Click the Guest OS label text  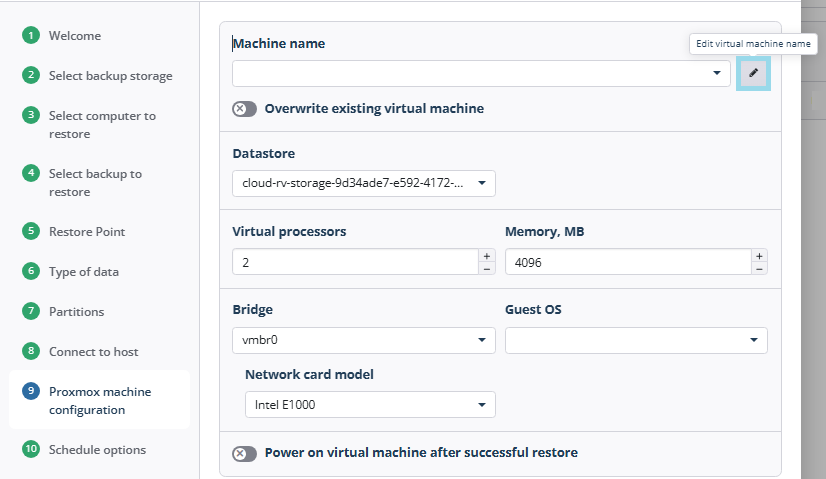(x=533, y=309)
